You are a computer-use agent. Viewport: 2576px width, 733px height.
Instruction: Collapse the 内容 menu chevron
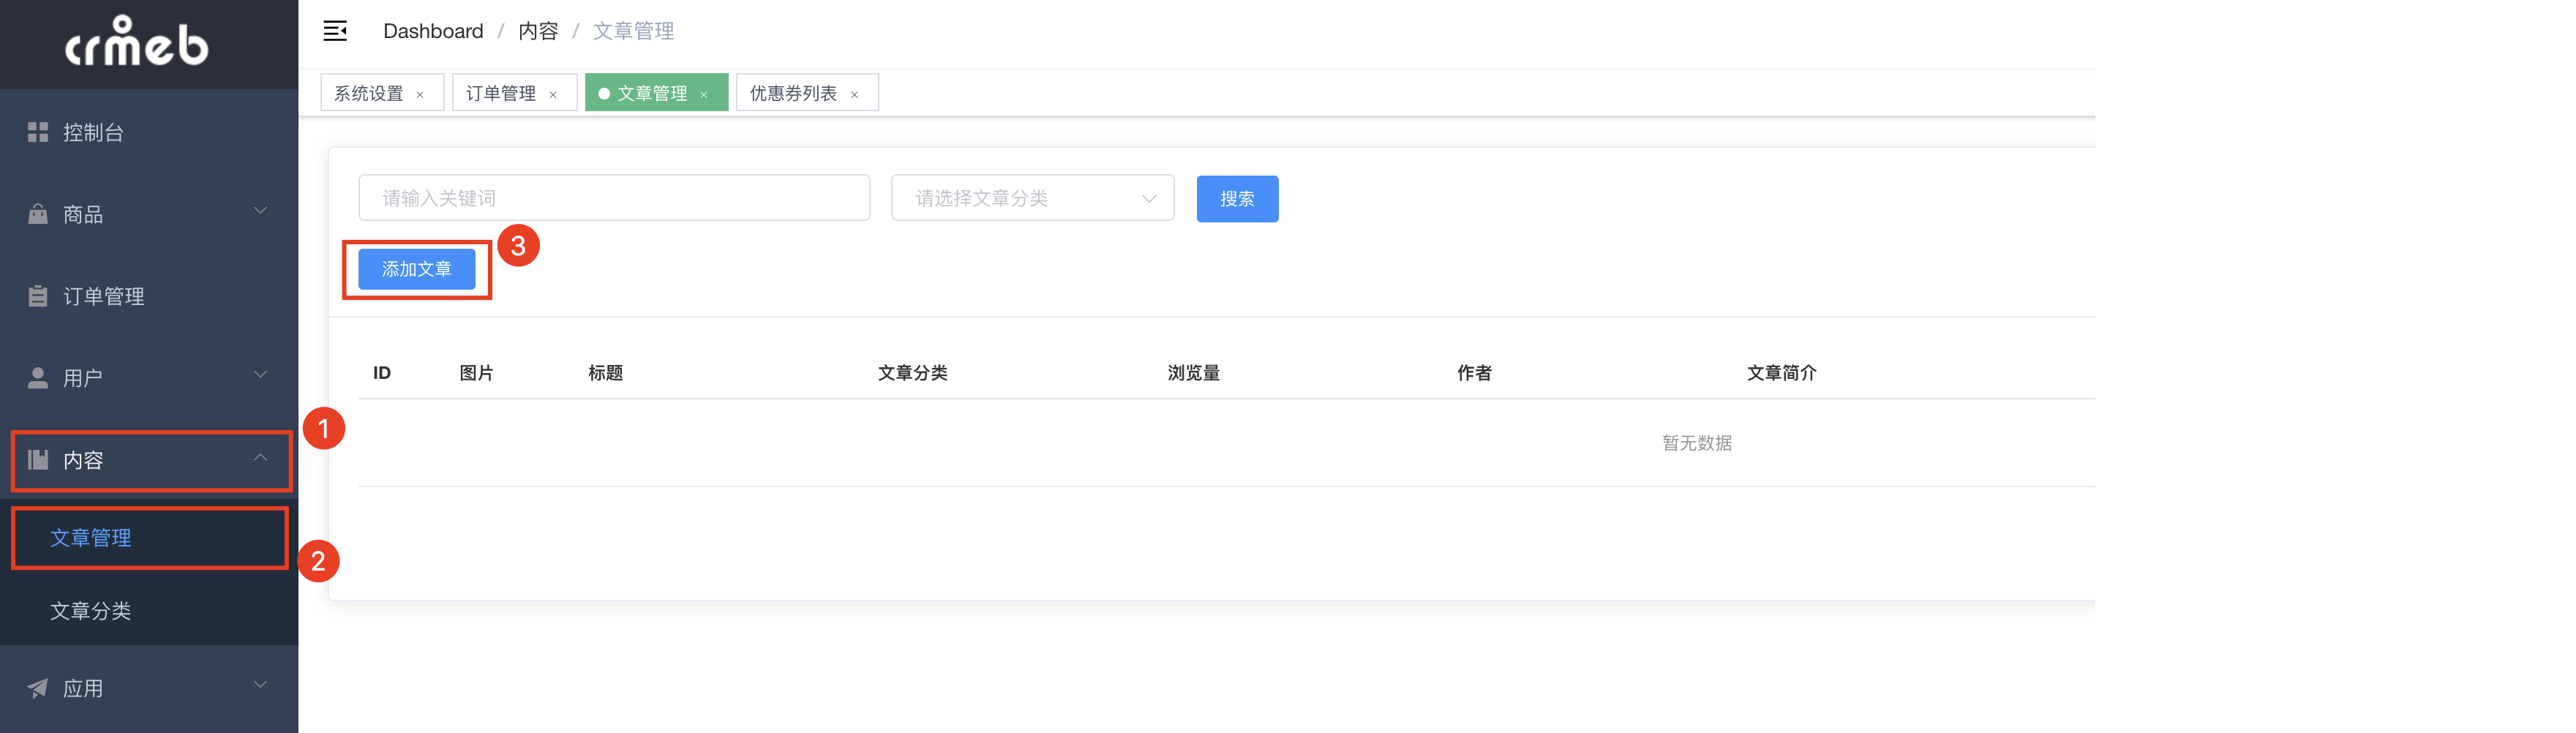[x=260, y=458]
